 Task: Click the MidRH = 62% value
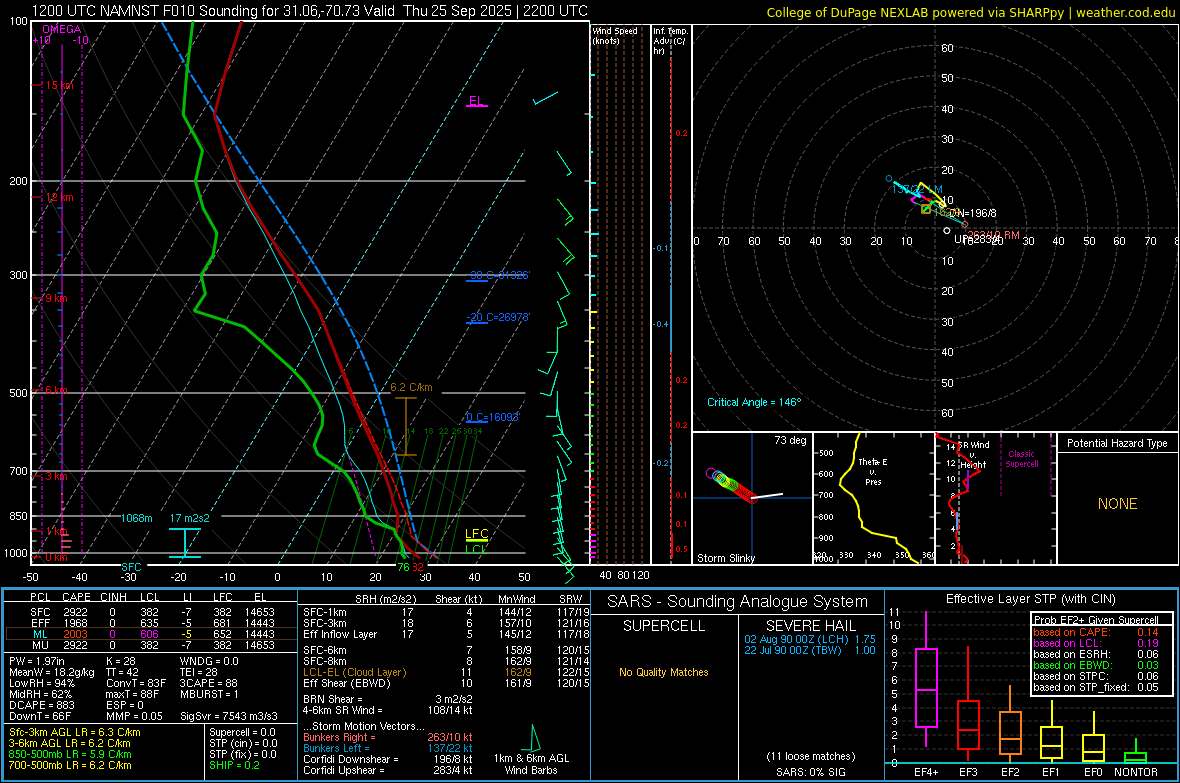coord(41,694)
